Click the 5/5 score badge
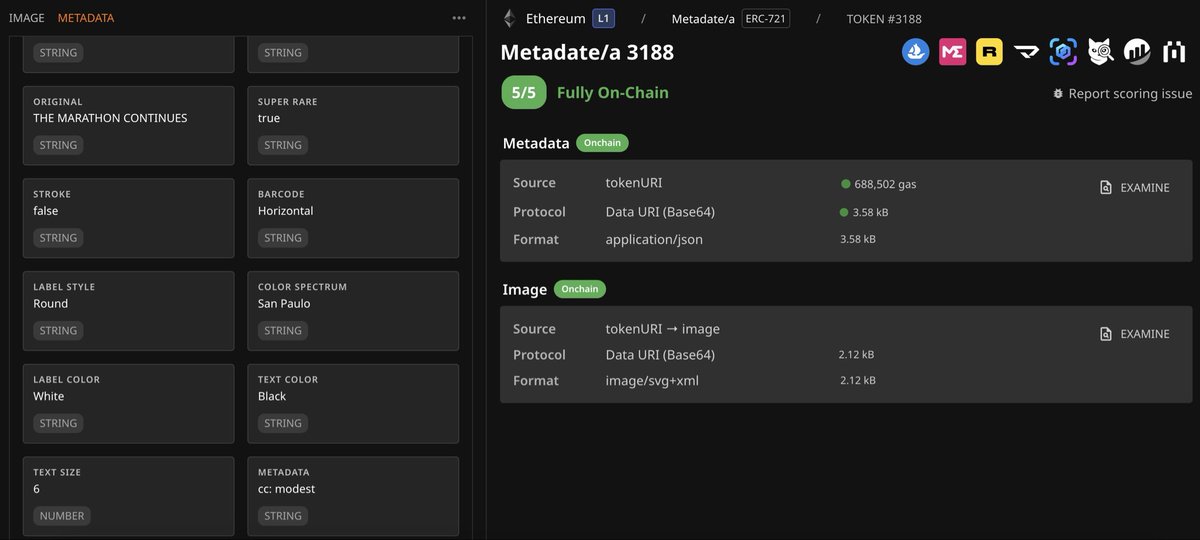1200x540 pixels. pos(524,92)
